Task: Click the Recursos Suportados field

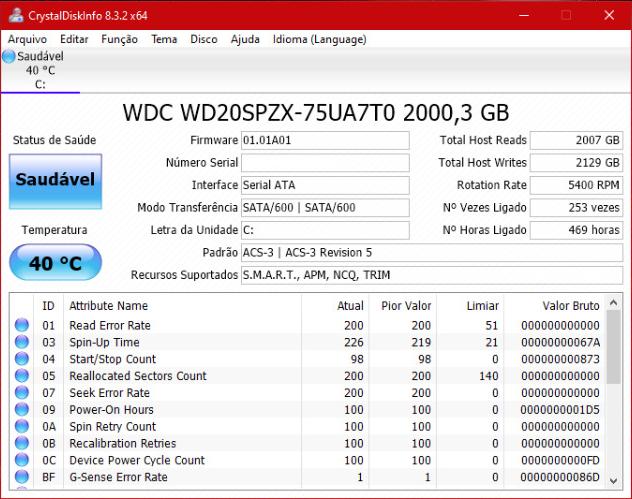Action: click(x=432, y=275)
